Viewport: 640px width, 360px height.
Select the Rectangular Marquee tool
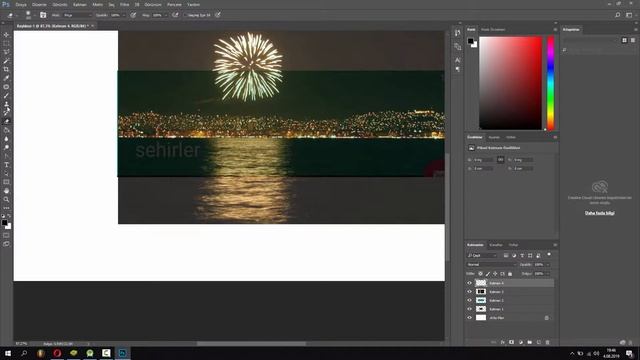[6, 43]
